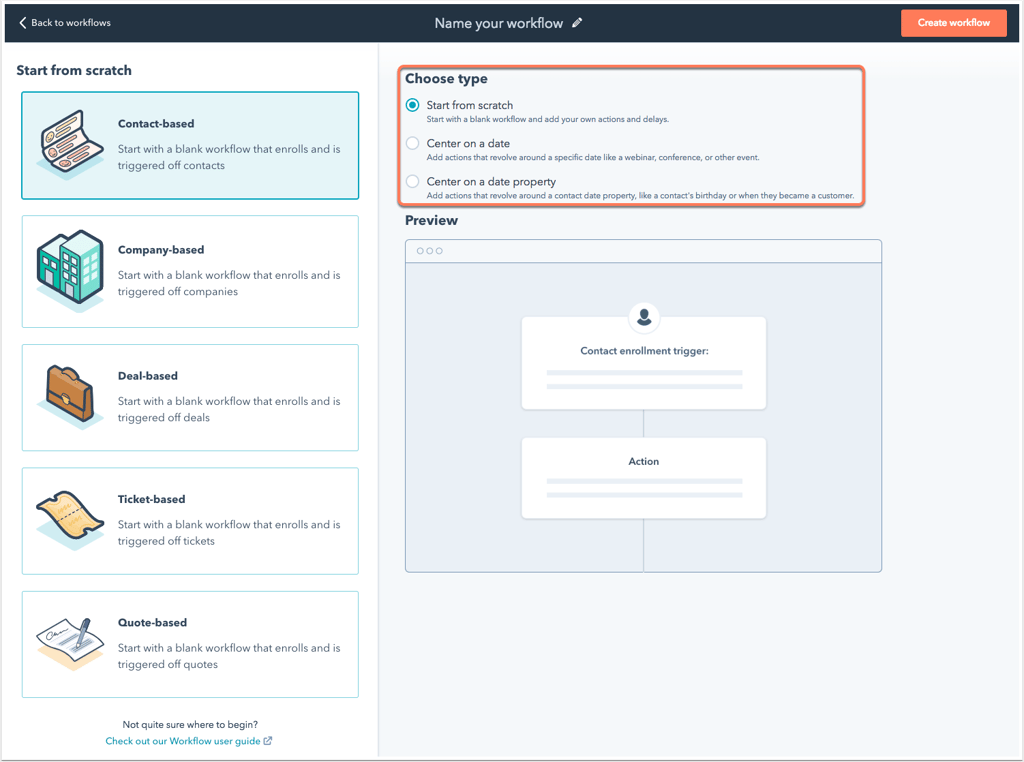The height and width of the screenshot is (762, 1024).
Task: Click the text 'triggered off quotes'
Action: pyautogui.click(x=168, y=665)
